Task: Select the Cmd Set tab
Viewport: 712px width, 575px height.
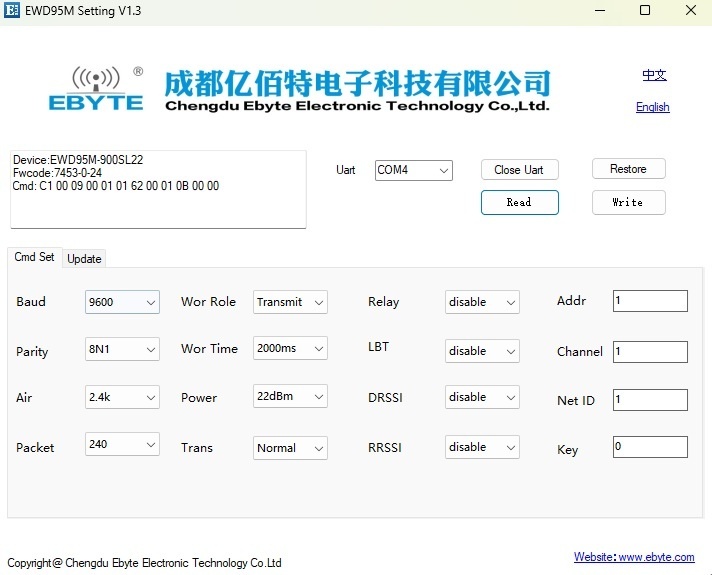Action: pos(35,257)
